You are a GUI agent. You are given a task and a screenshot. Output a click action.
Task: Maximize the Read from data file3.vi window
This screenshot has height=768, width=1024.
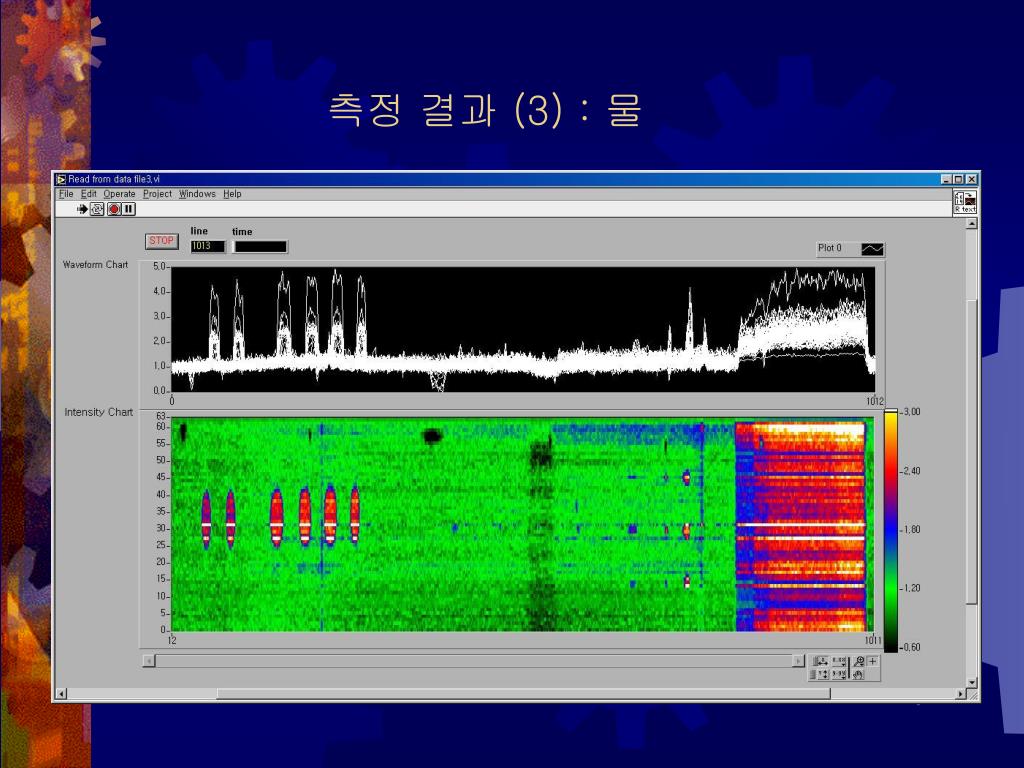point(958,179)
